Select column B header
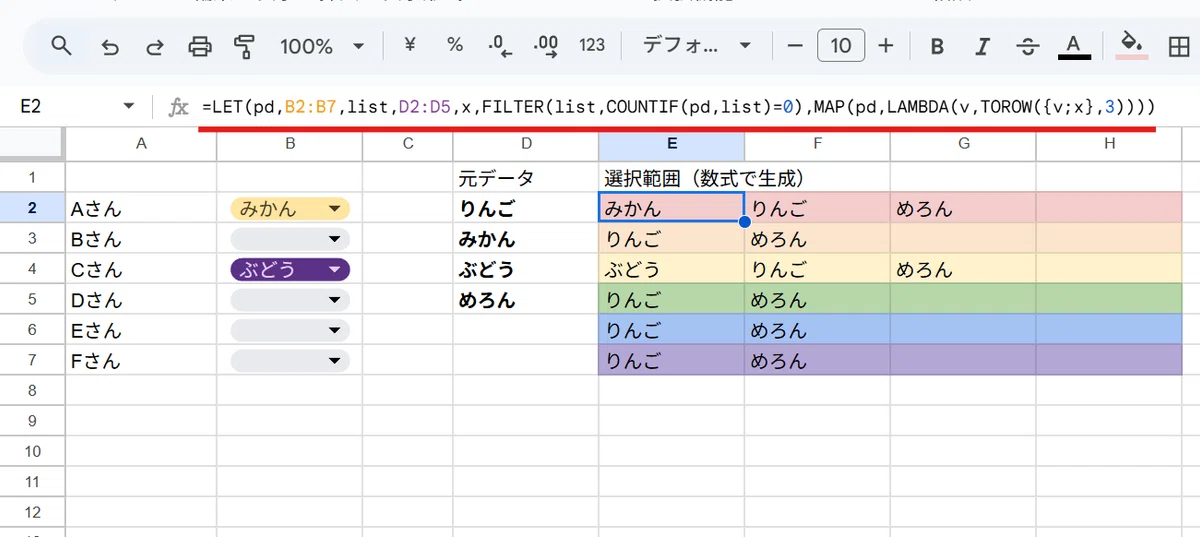1200x537 pixels. pos(289,144)
